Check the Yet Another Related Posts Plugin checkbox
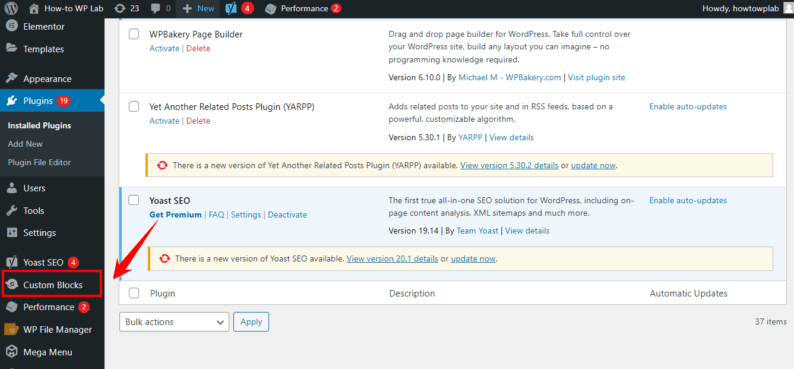 tap(134, 106)
